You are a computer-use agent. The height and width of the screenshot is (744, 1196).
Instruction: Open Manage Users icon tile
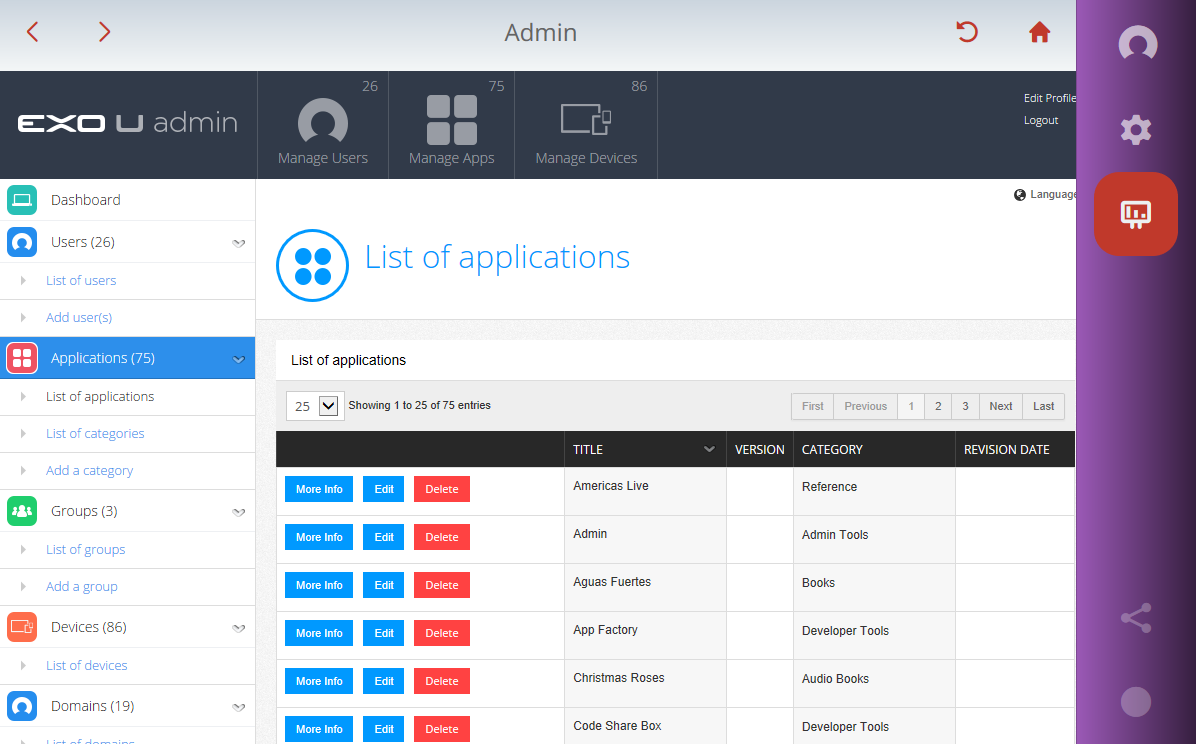(x=323, y=126)
